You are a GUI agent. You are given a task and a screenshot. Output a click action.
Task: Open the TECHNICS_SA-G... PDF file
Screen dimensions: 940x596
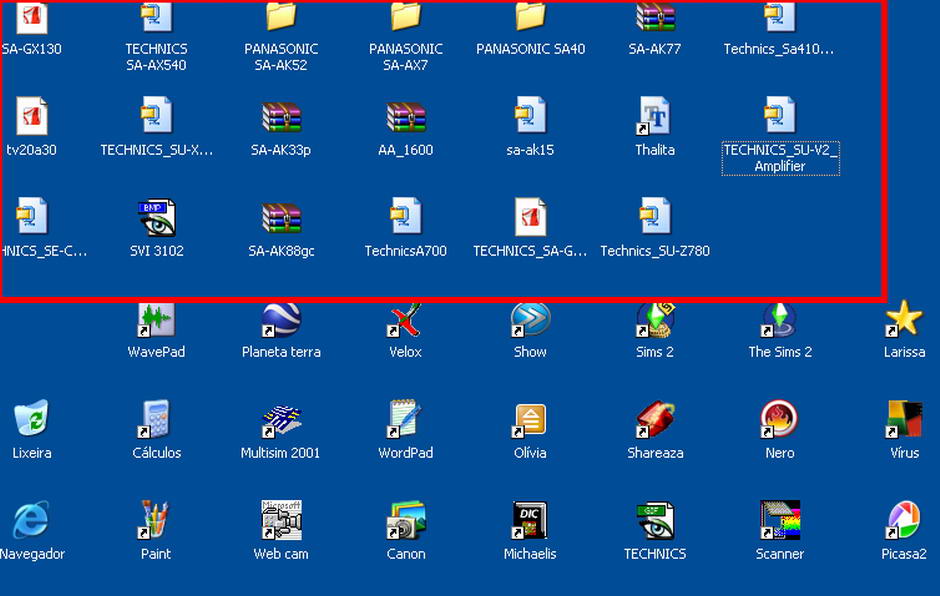click(531, 216)
